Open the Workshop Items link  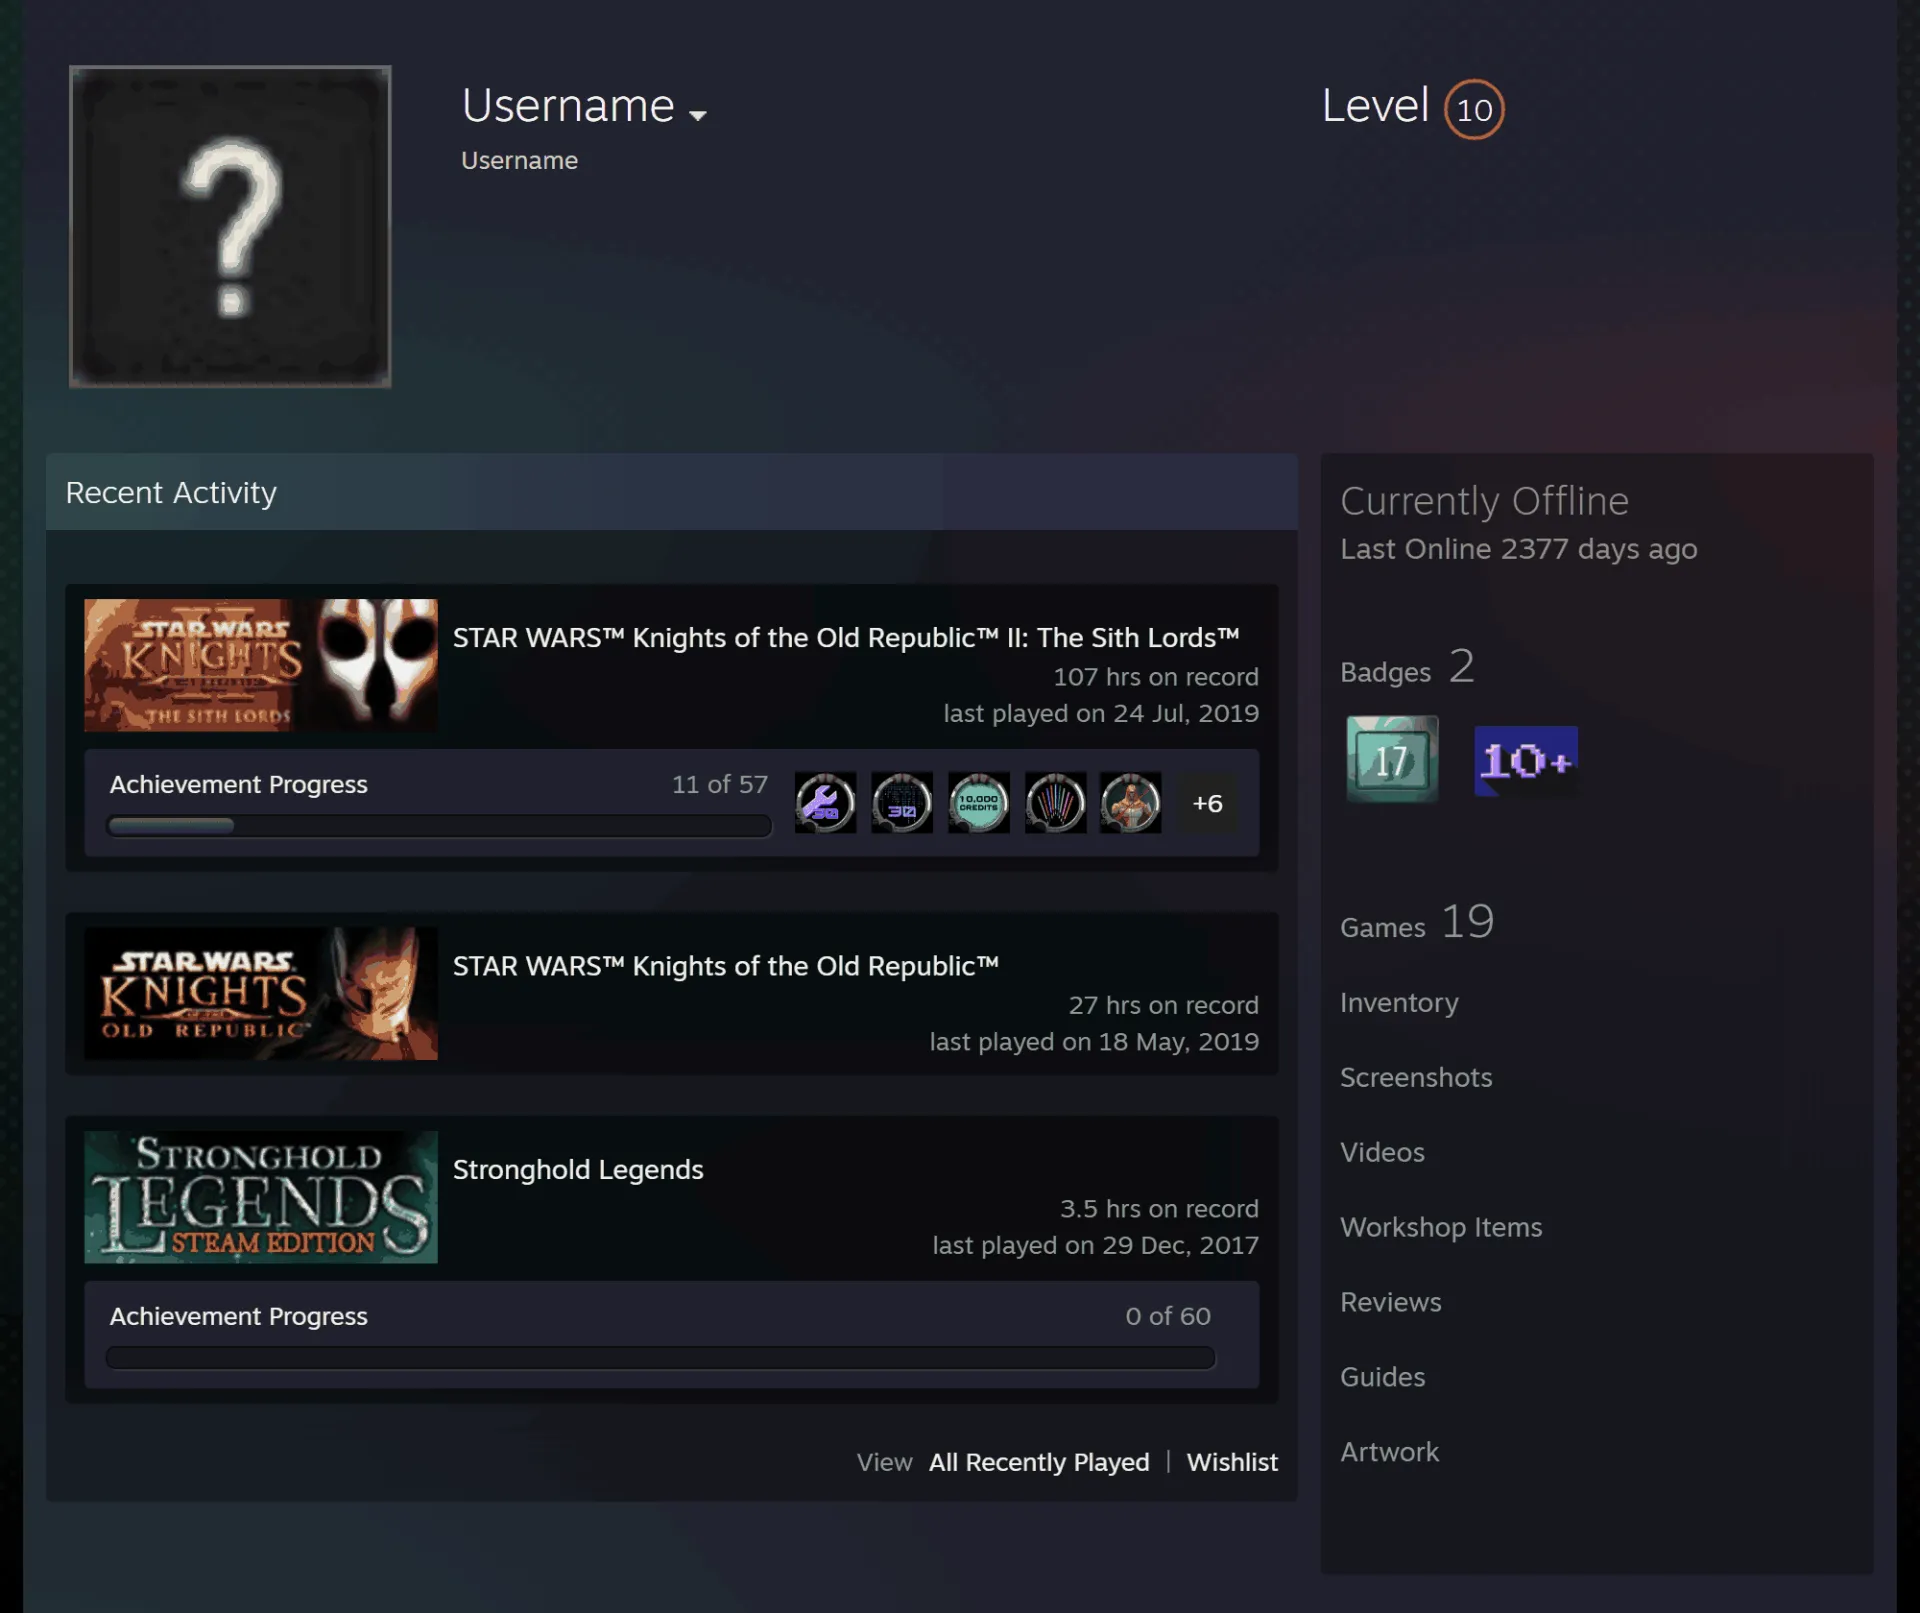point(1441,1227)
